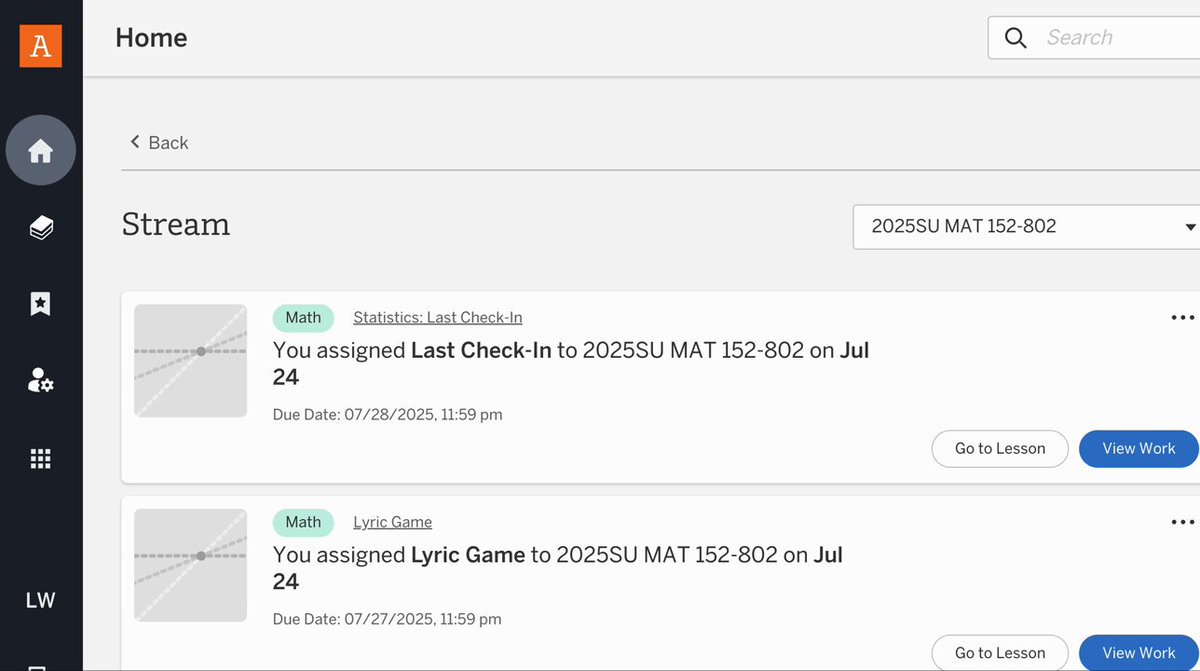
Task: Go back using the Back chevron
Action: pyautogui.click(x=159, y=143)
